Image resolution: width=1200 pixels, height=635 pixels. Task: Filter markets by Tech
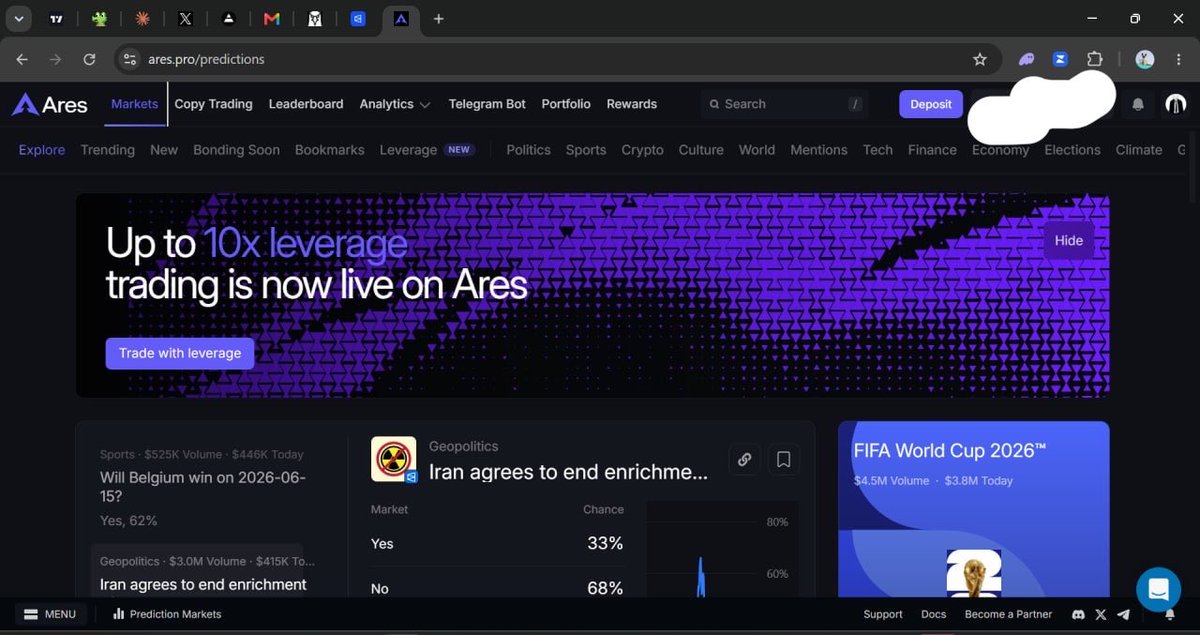click(x=878, y=150)
